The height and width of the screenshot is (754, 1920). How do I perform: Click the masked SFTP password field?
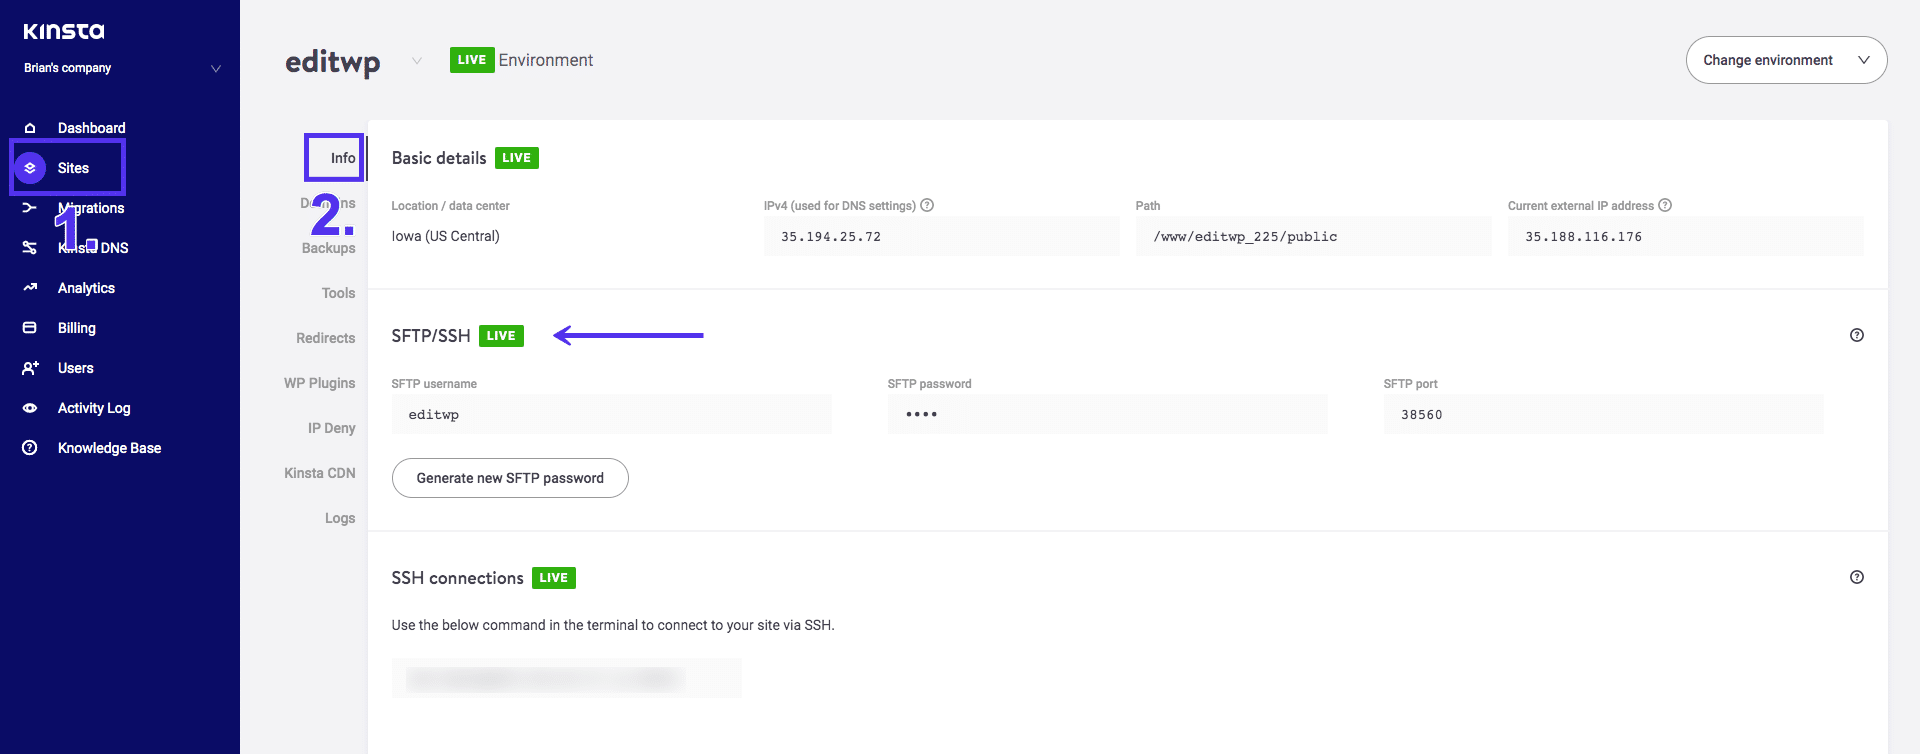tap(1107, 414)
